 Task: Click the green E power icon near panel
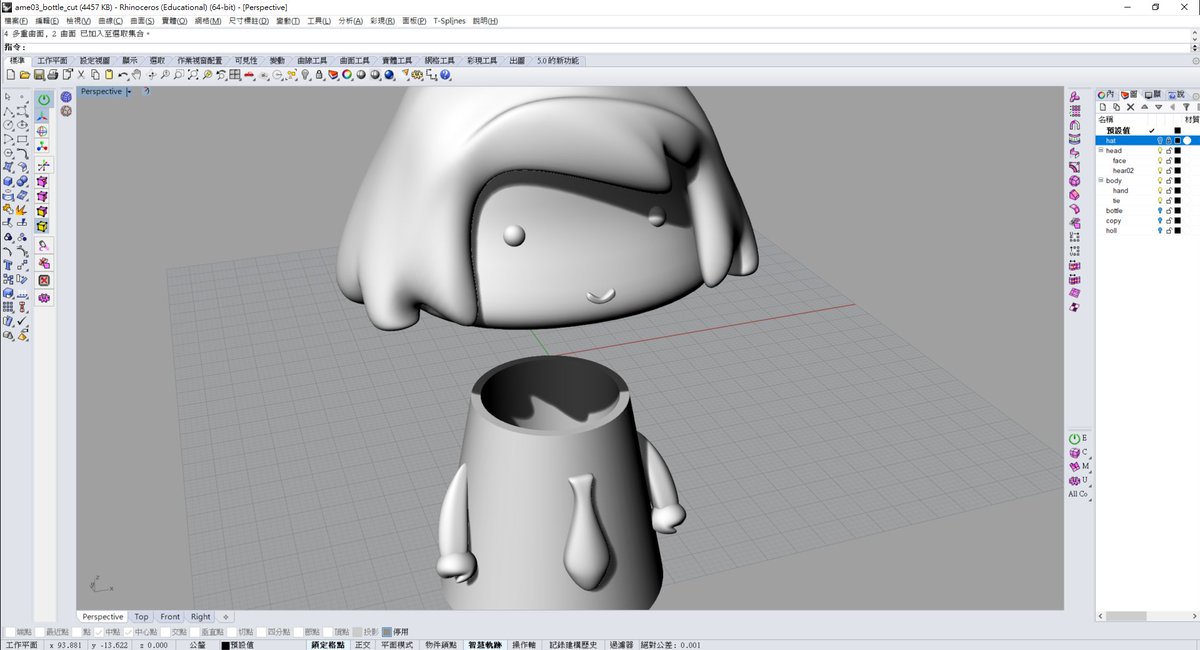coord(1075,438)
